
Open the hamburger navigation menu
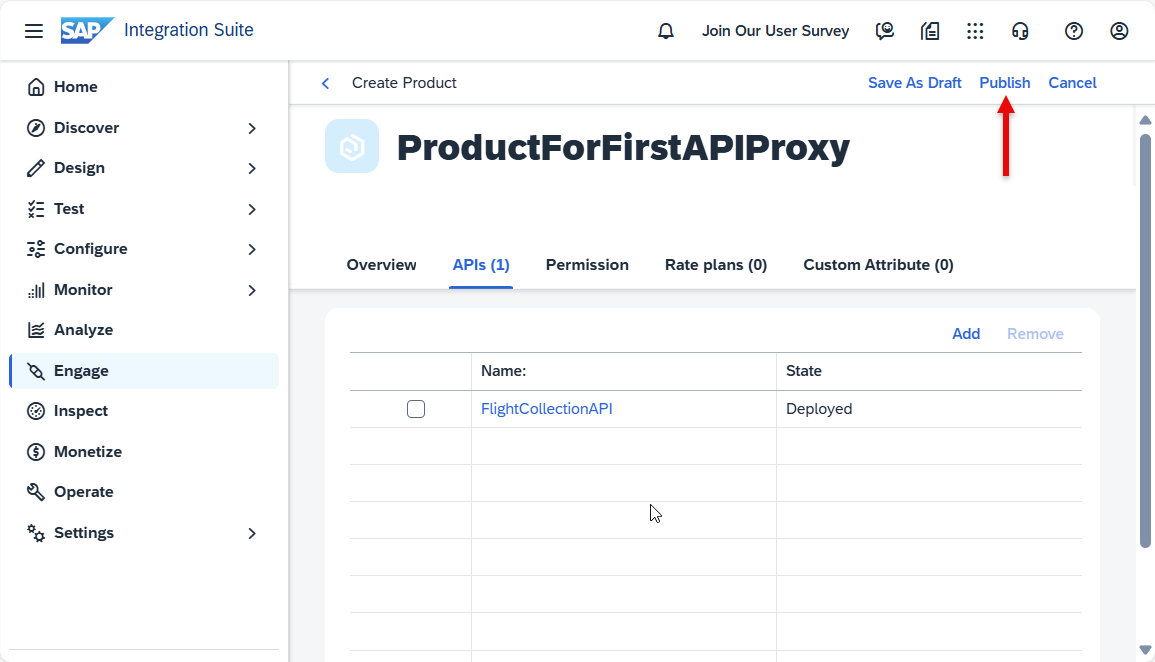pos(34,31)
